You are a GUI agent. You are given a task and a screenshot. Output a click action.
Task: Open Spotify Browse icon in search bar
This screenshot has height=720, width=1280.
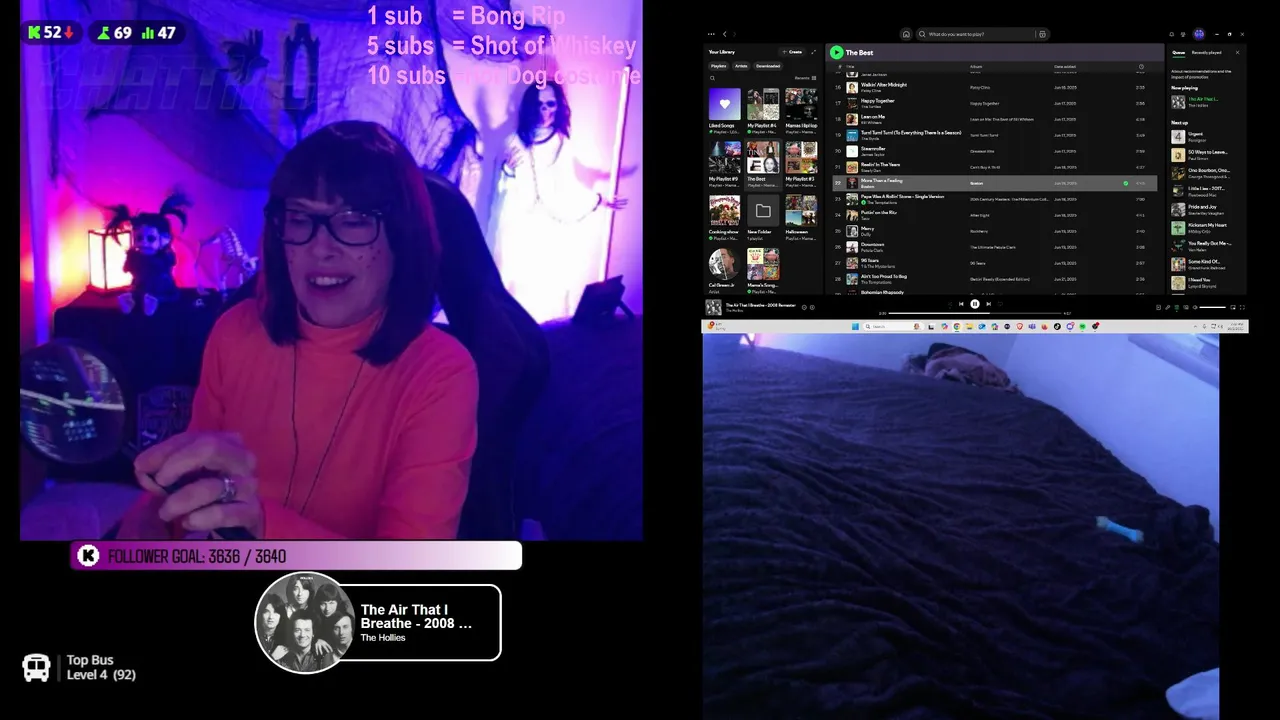(x=1042, y=34)
